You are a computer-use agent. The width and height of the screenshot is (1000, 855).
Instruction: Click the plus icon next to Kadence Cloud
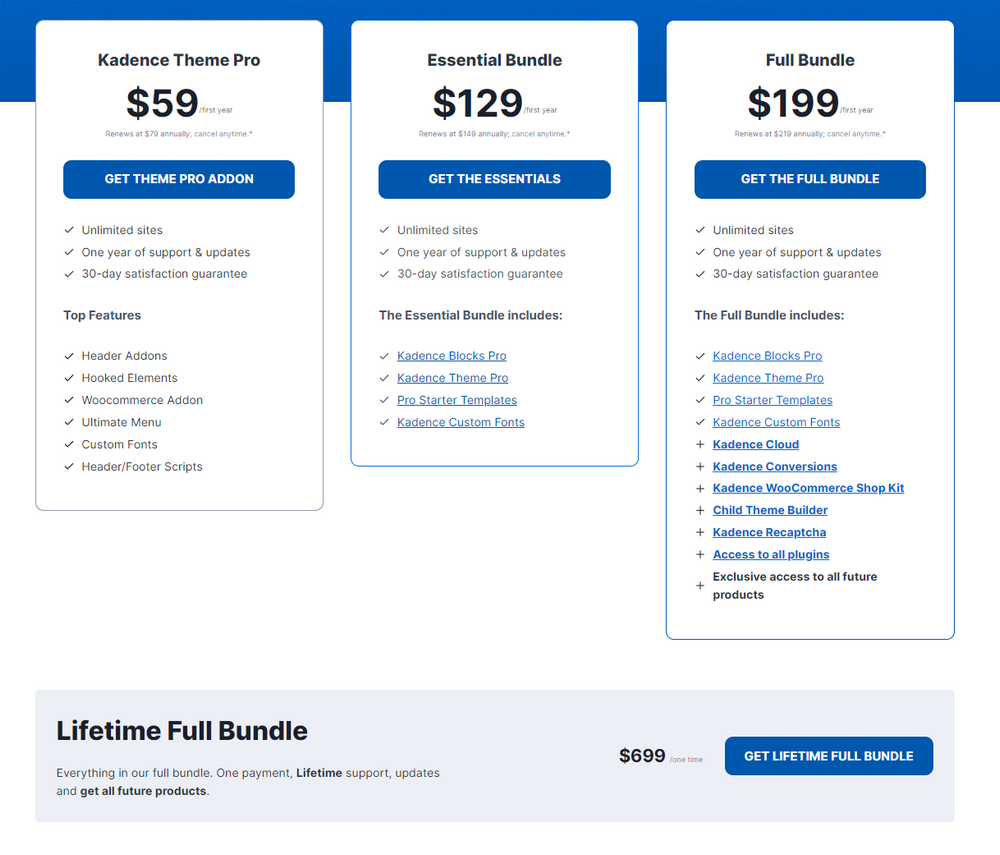(700, 444)
